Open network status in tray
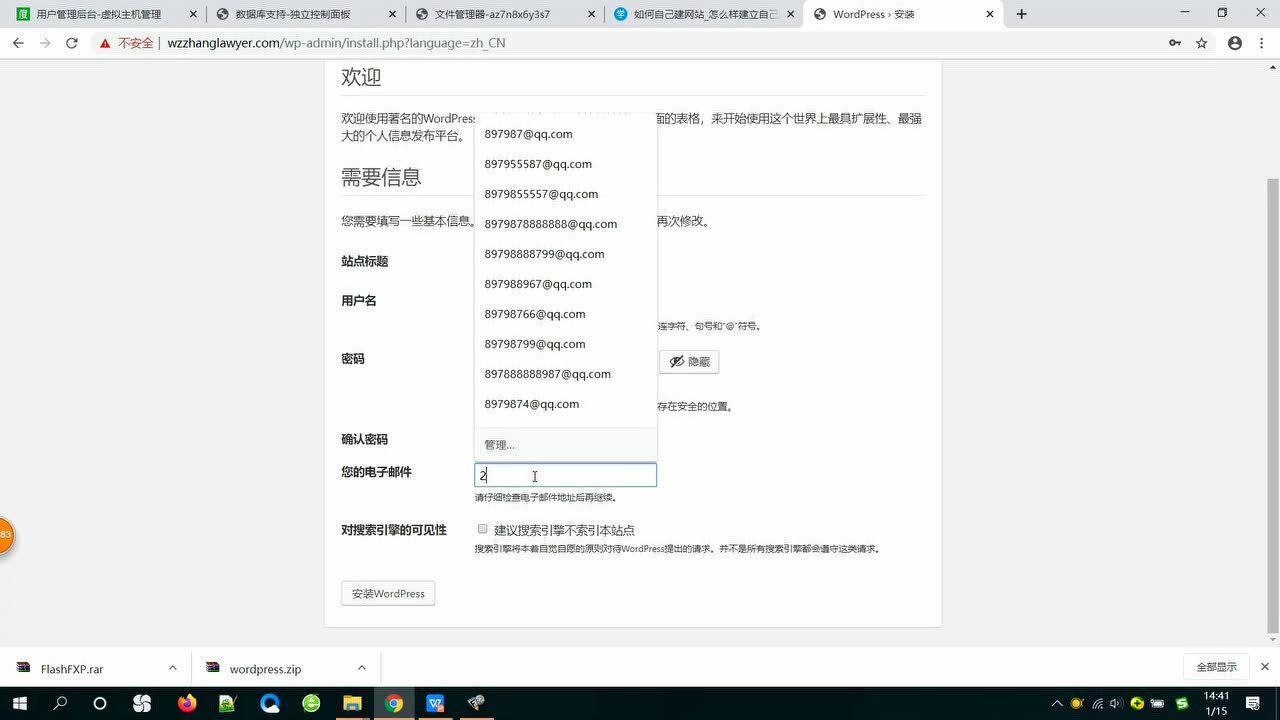1280x720 pixels. click(x=1097, y=703)
